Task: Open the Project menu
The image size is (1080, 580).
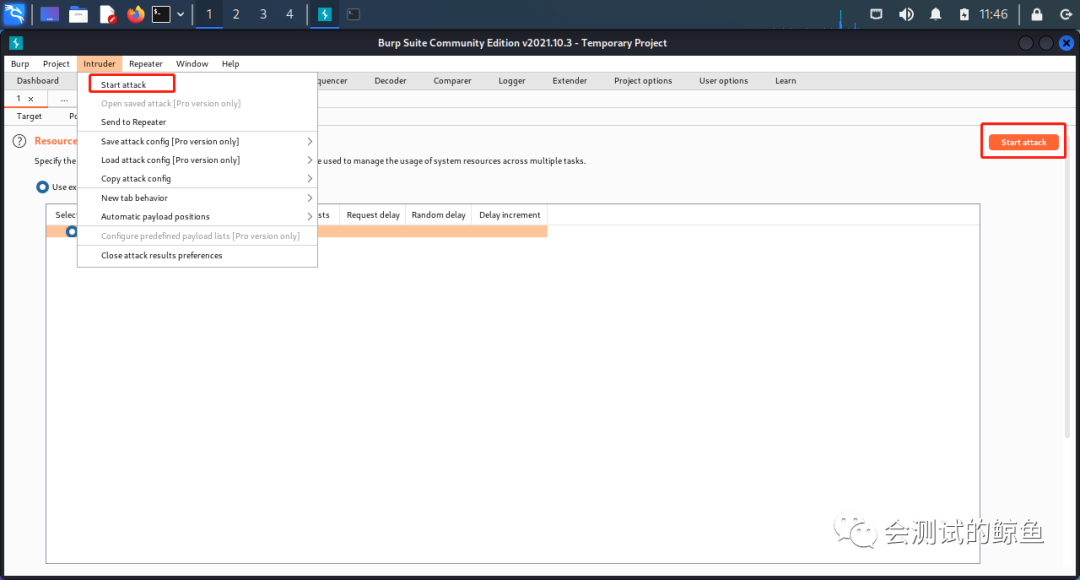Action: pyautogui.click(x=56, y=63)
